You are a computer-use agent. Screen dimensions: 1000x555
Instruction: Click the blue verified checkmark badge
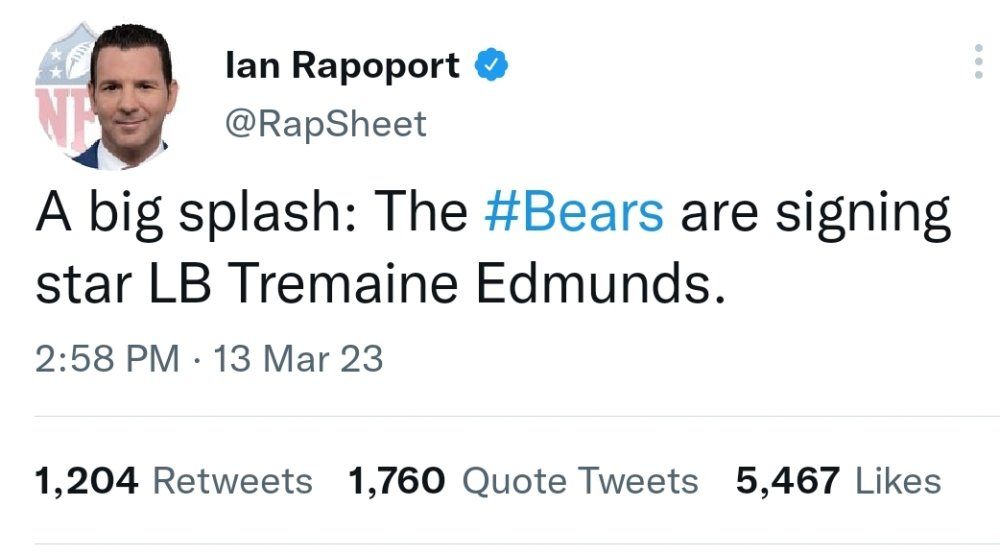click(x=491, y=64)
